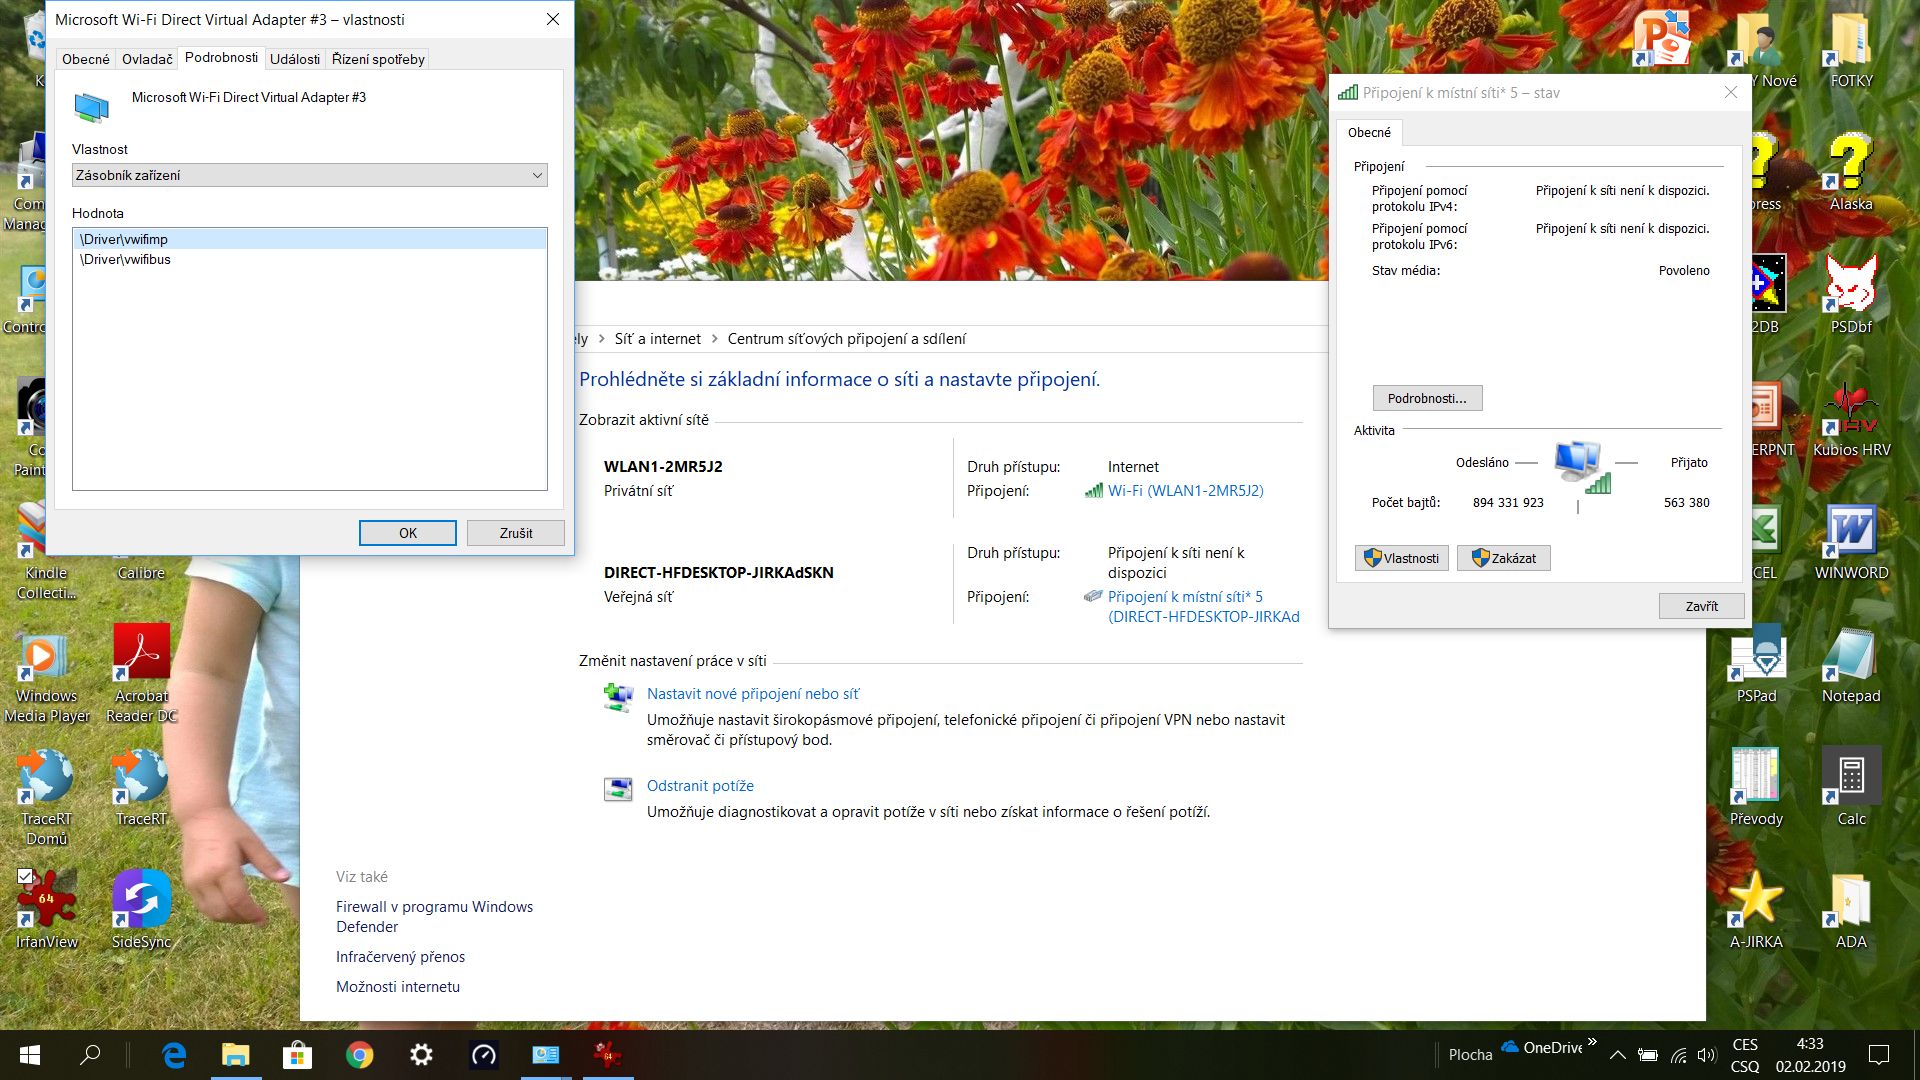Screen dimensions: 1920x1080
Task: Open the Kubios HRV desktop icon
Action: click(x=1851, y=410)
